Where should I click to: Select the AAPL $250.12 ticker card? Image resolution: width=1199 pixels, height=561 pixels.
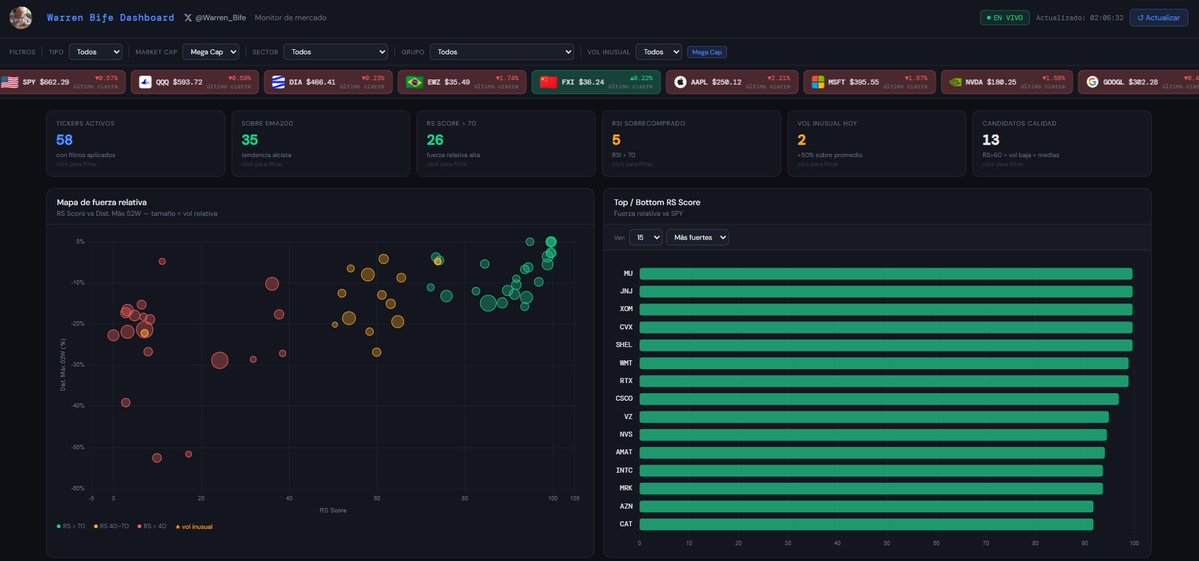(x=732, y=82)
